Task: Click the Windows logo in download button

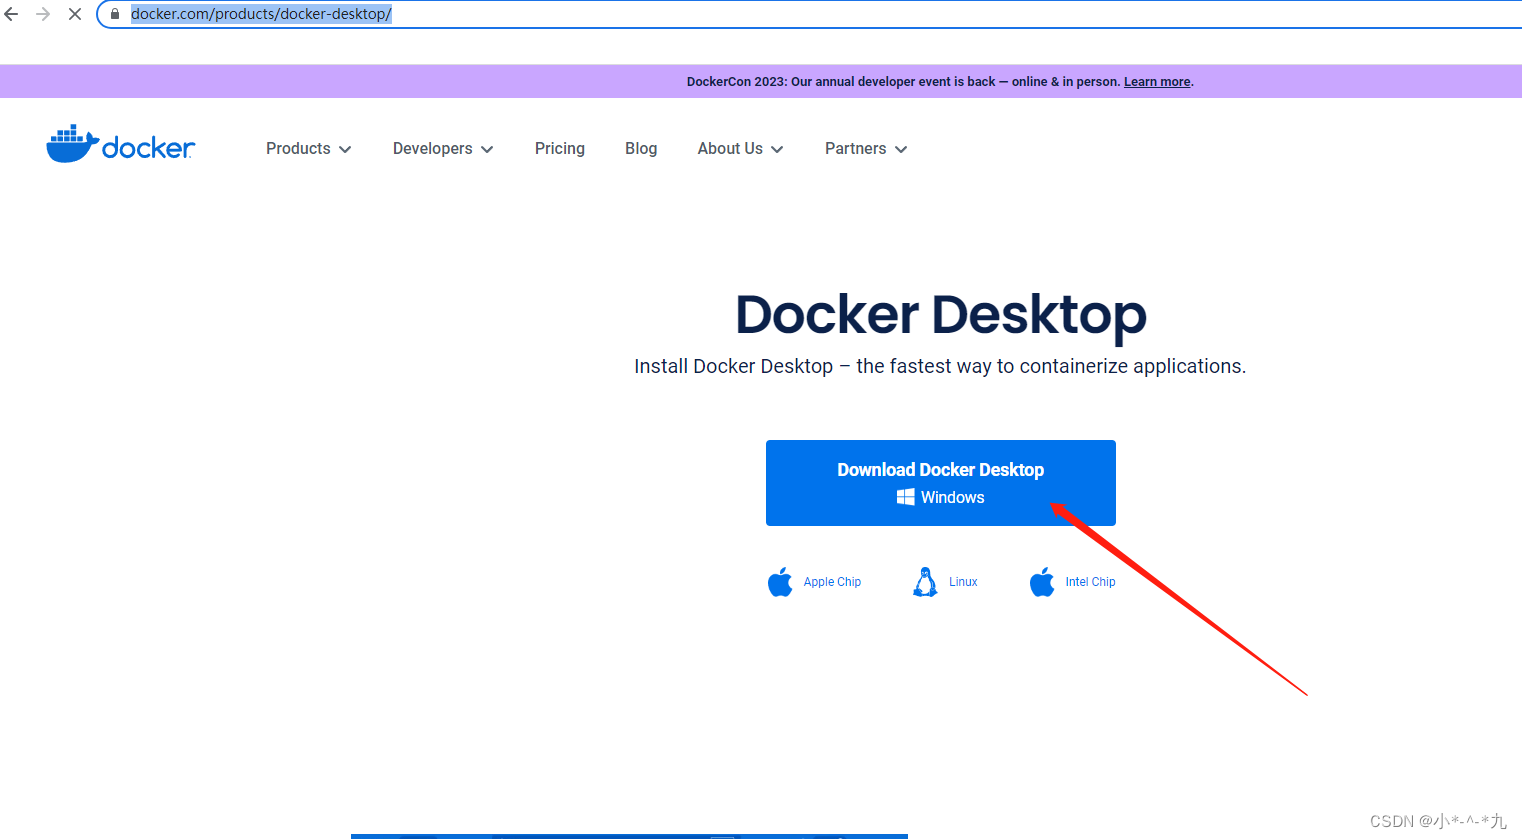Action: pos(906,497)
